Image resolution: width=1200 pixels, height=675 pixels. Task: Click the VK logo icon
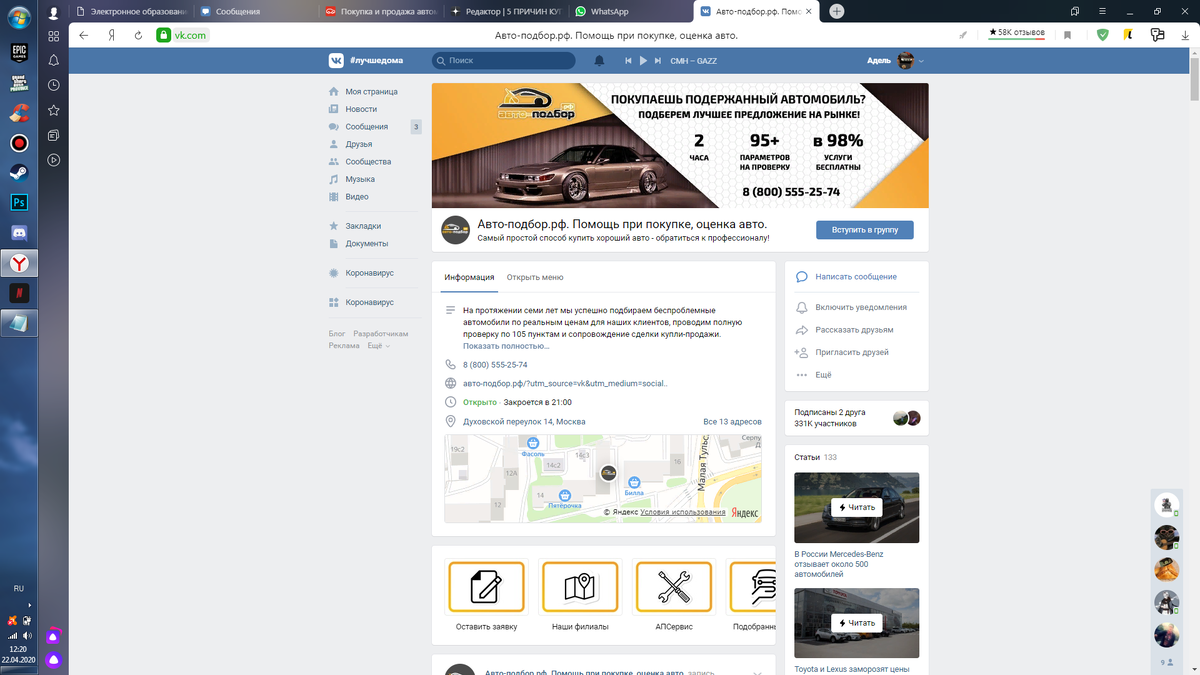click(337, 60)
